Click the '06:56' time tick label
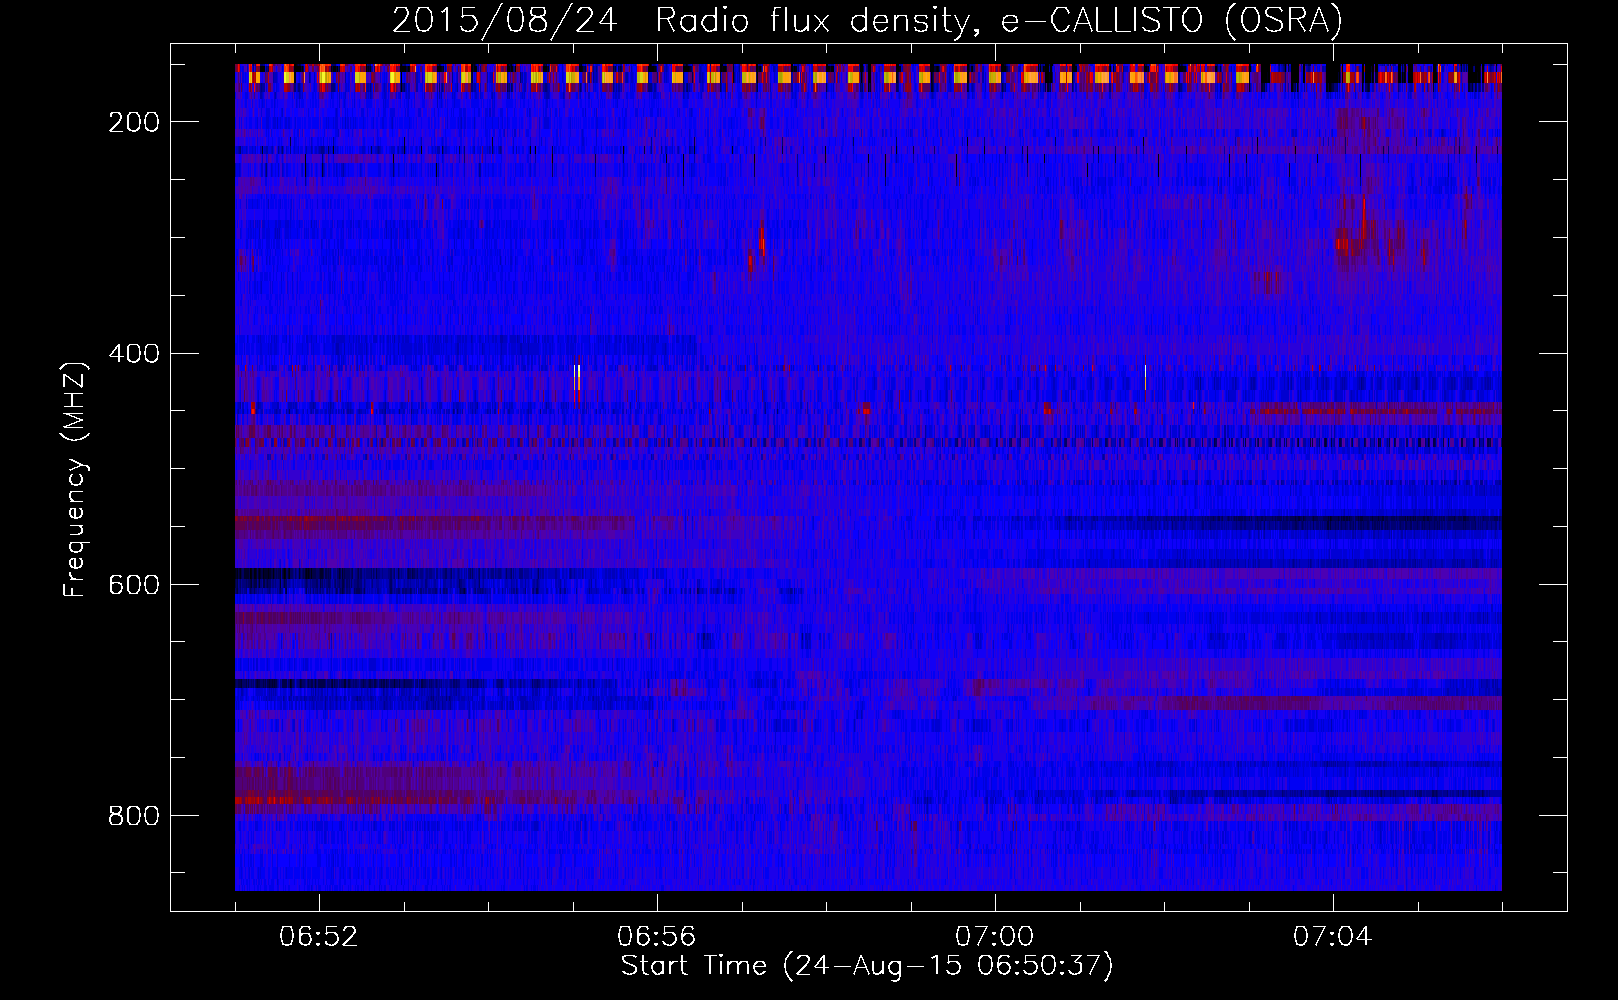Image resolution: width=1618 pixels, height=1000 pixels. pyautogui.click(x=657, y=937)
